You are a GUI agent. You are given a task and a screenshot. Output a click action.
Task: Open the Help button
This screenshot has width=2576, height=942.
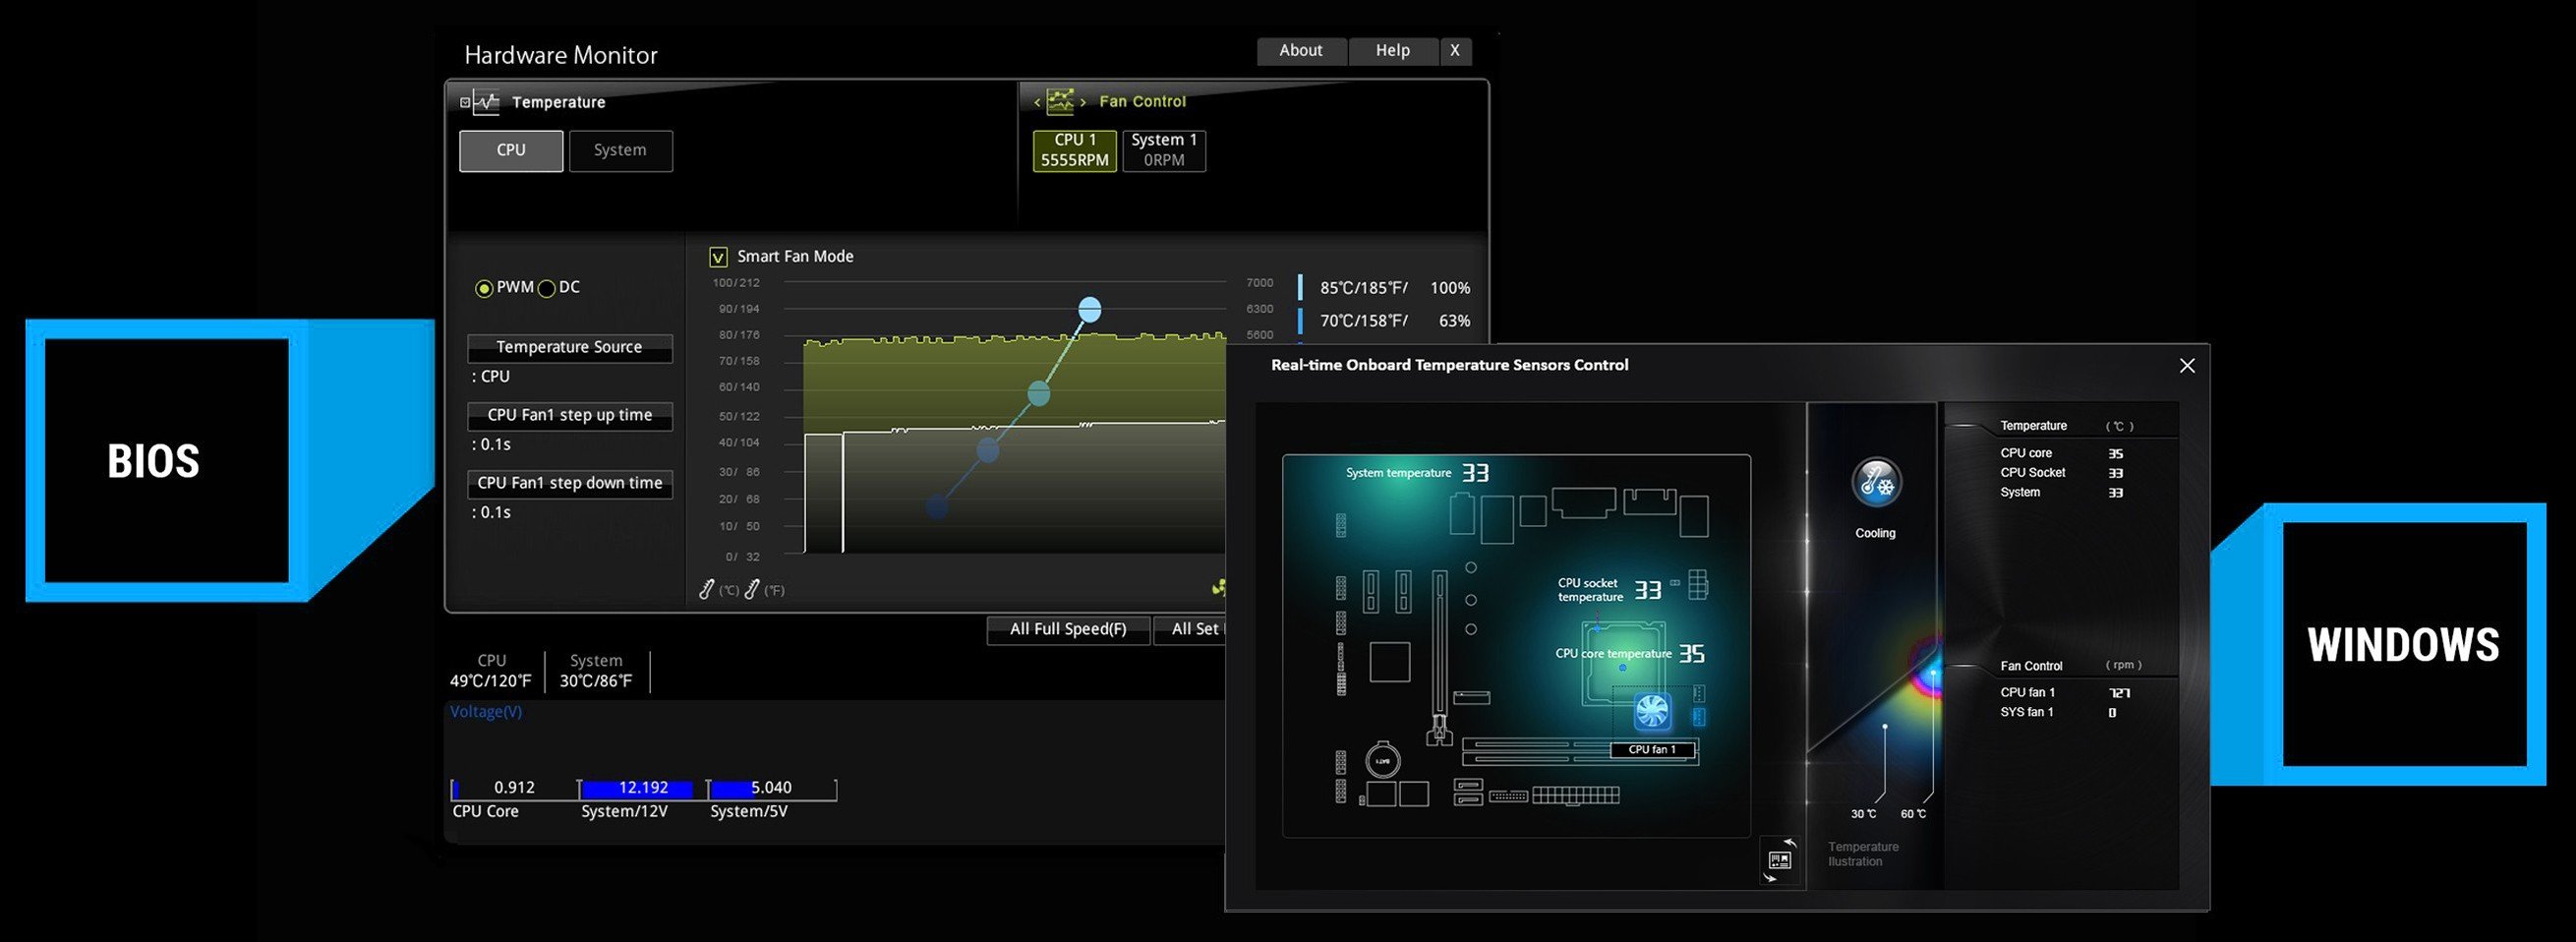click(1392, 50)
